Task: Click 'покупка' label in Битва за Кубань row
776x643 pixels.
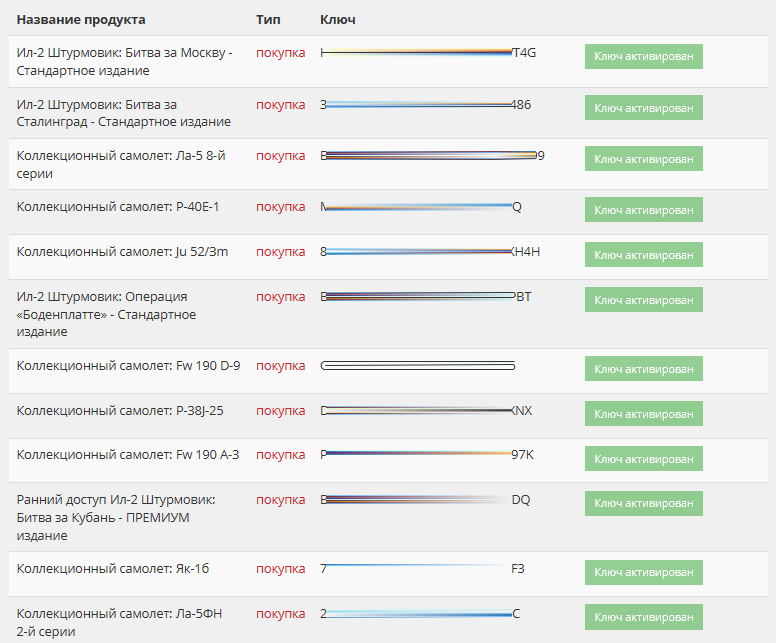Action: point(280,500)
